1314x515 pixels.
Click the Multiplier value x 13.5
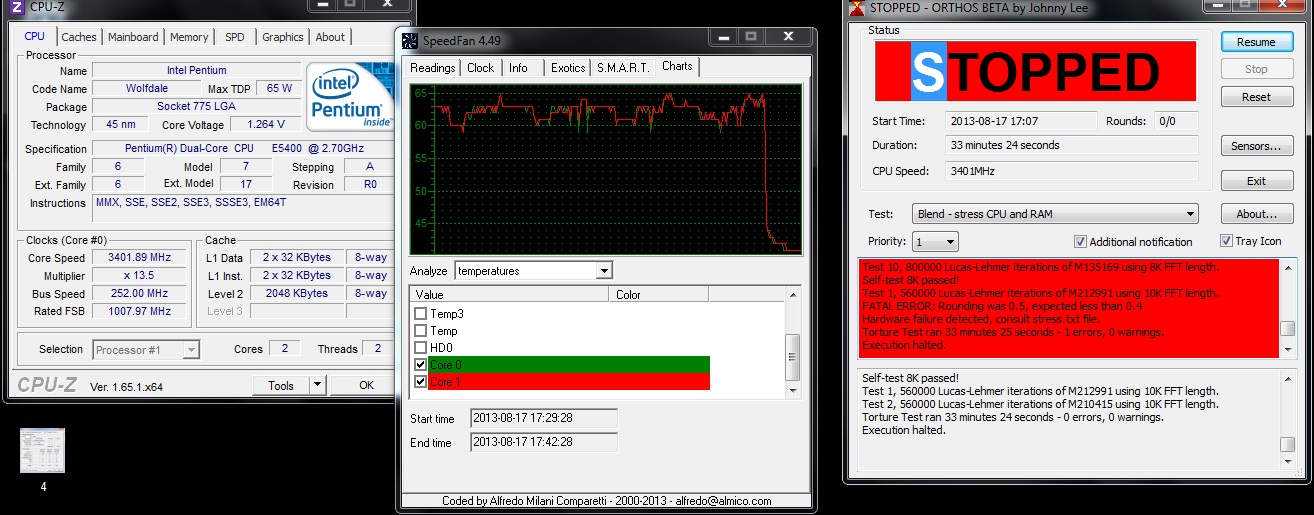[x=141, y=275]
